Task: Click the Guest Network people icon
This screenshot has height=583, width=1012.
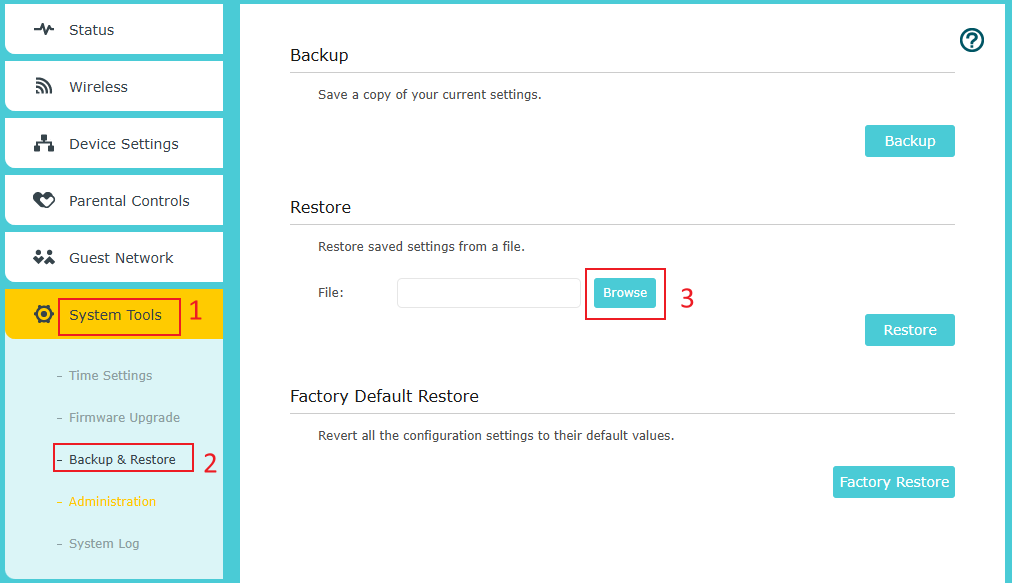Action: coord(44,258)
